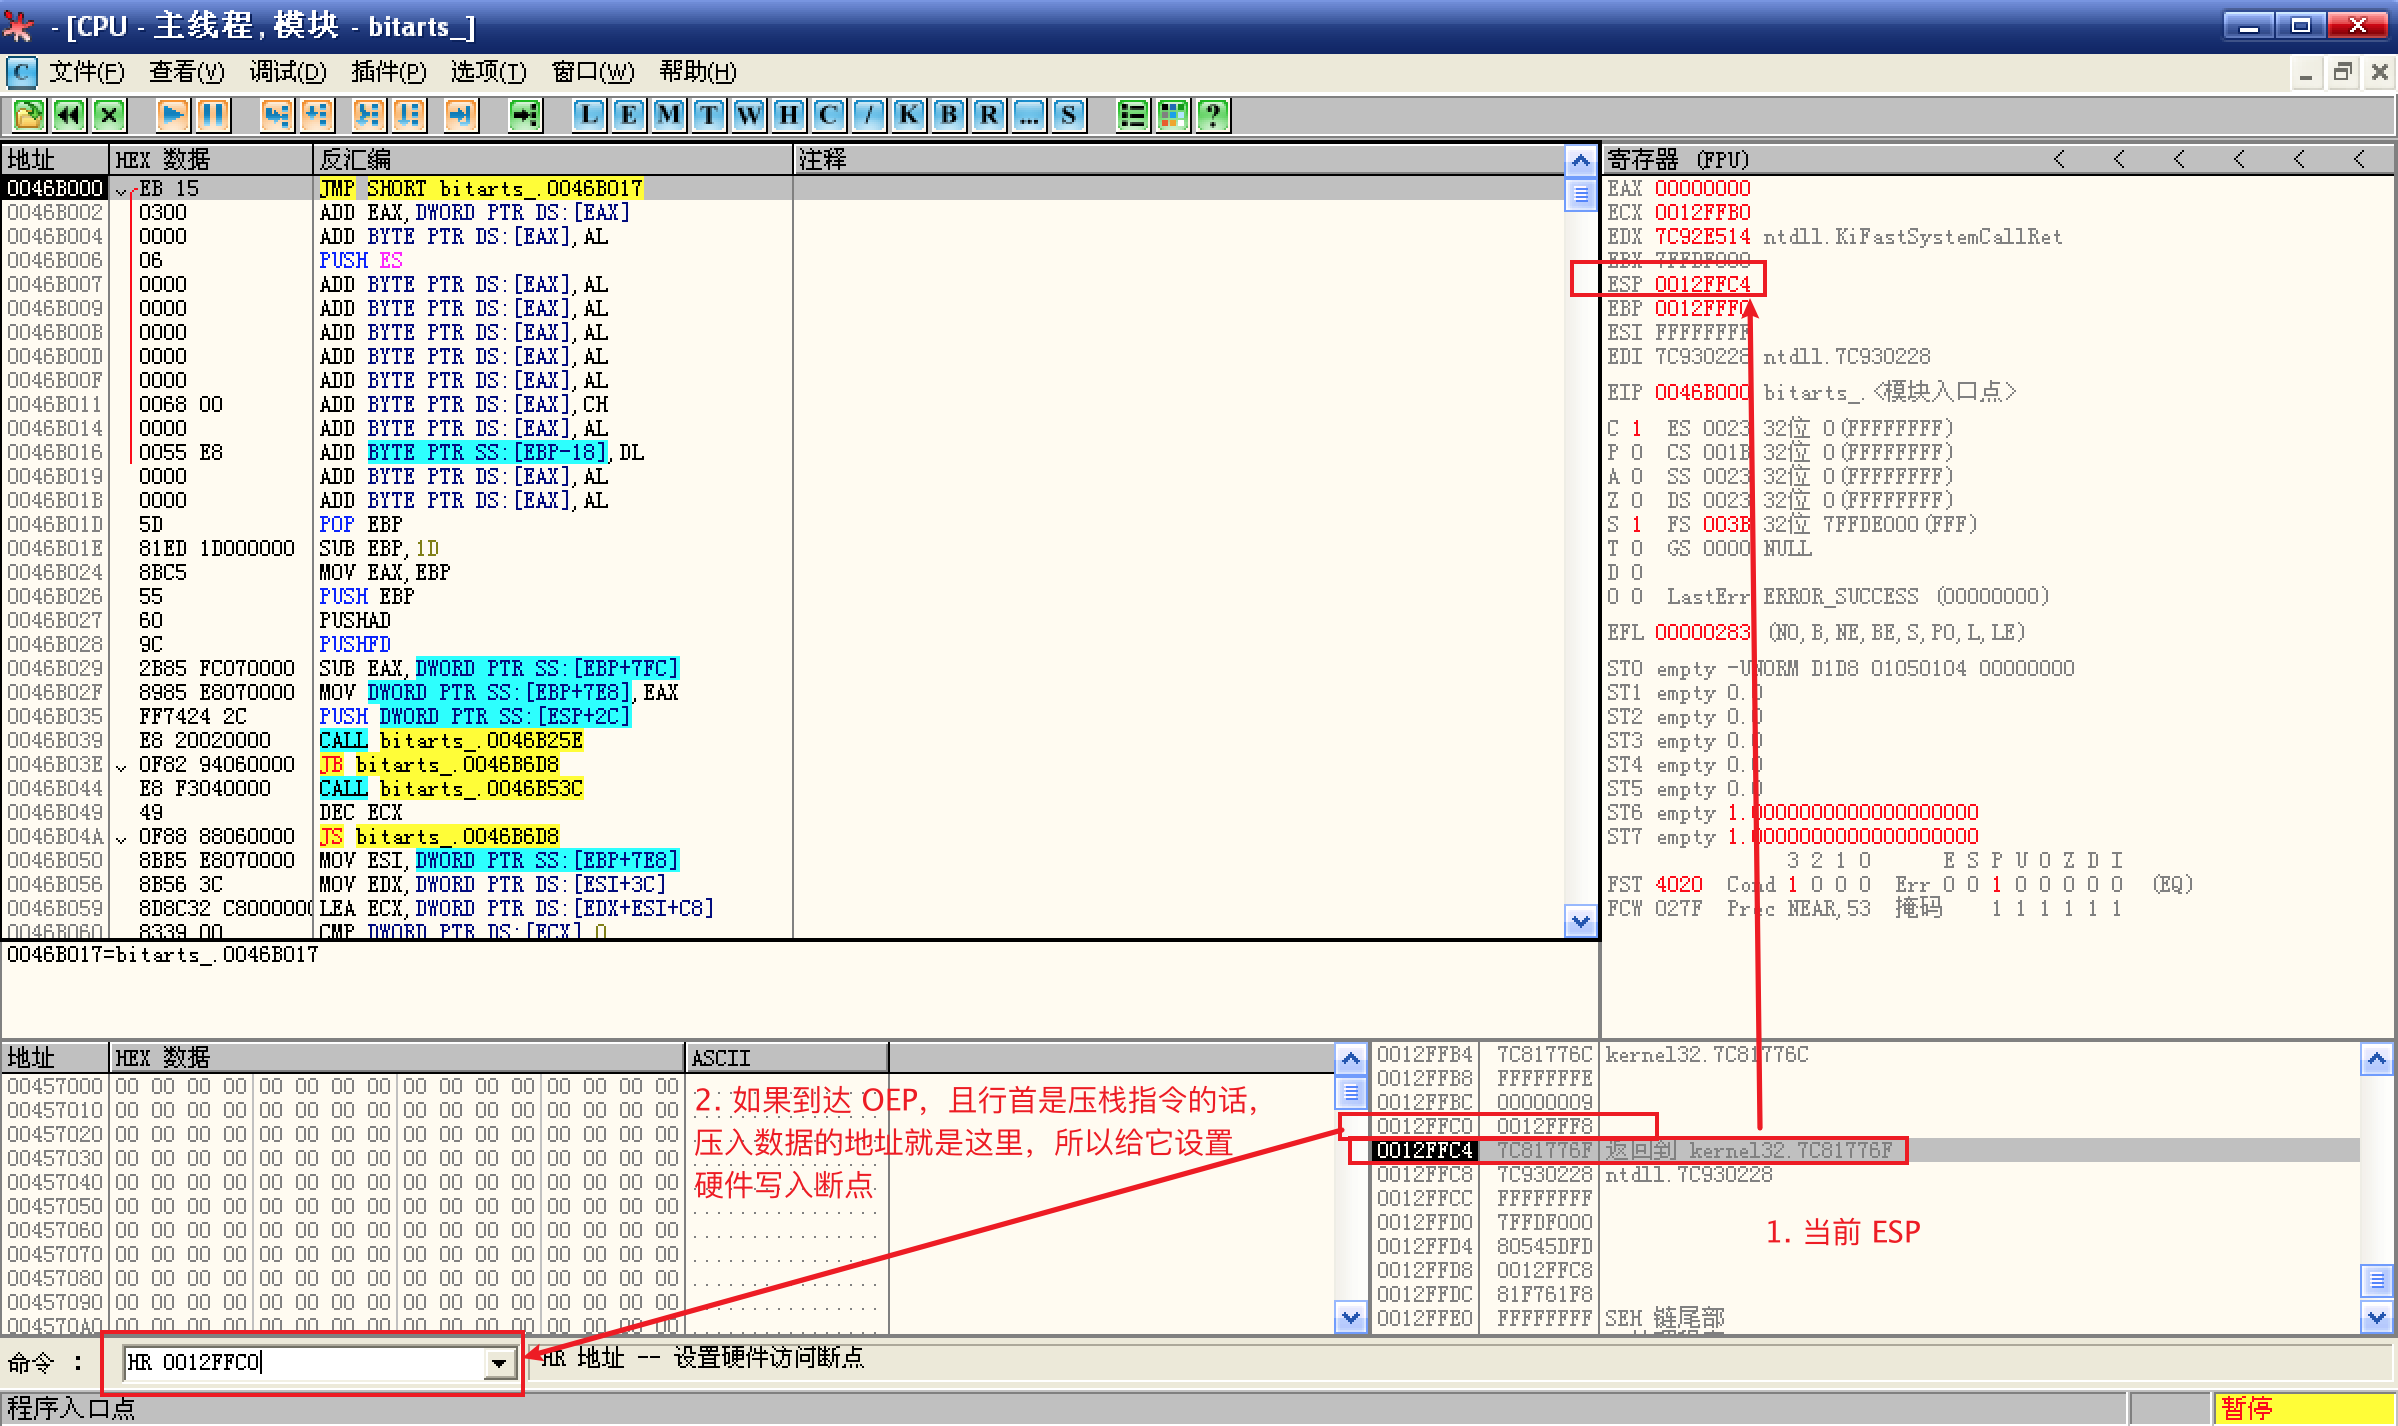2398x1426 pixels.
Task: Open the 调试(D) debug menu
Action: pyautogui.click(x=288, y=72)
